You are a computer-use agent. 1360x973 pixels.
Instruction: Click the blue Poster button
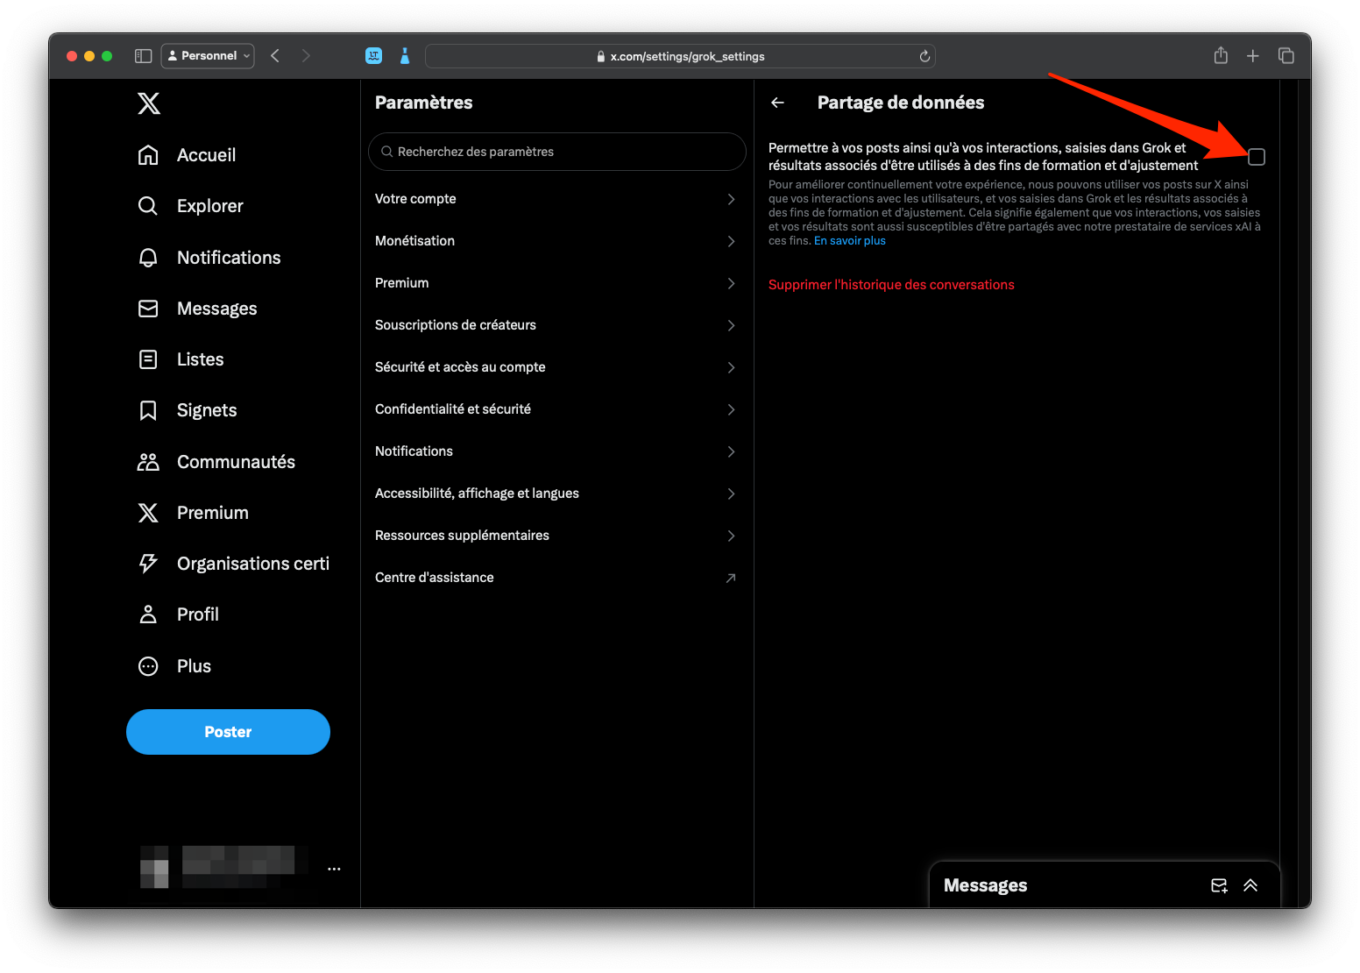[x=228, y=732]
